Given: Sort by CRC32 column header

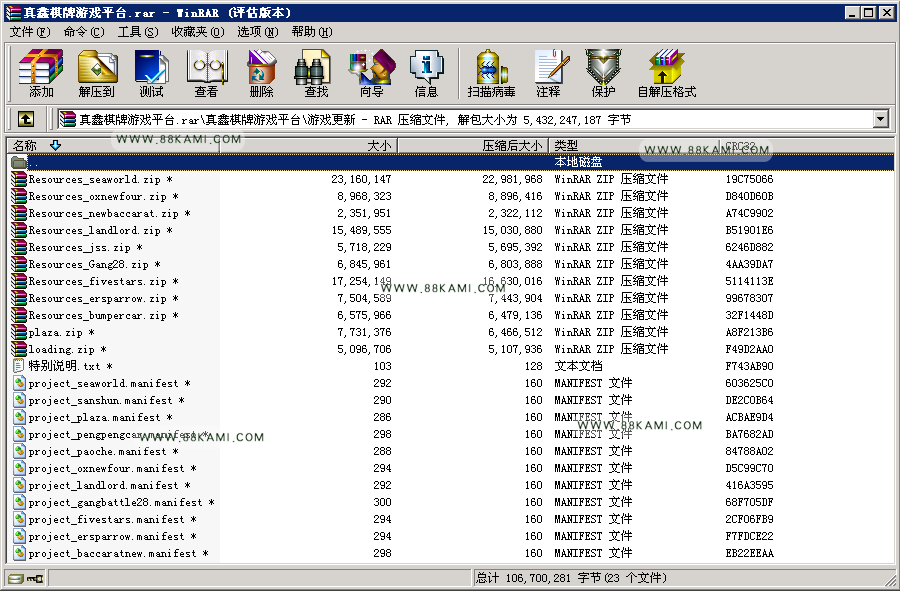Looking at the screenshot, I should (x=806, y=146).
